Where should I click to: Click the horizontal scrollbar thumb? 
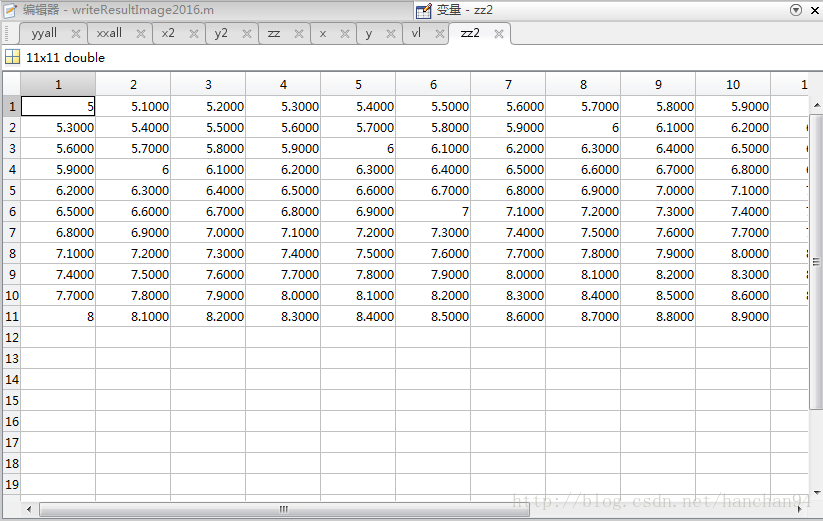[284, 509]
